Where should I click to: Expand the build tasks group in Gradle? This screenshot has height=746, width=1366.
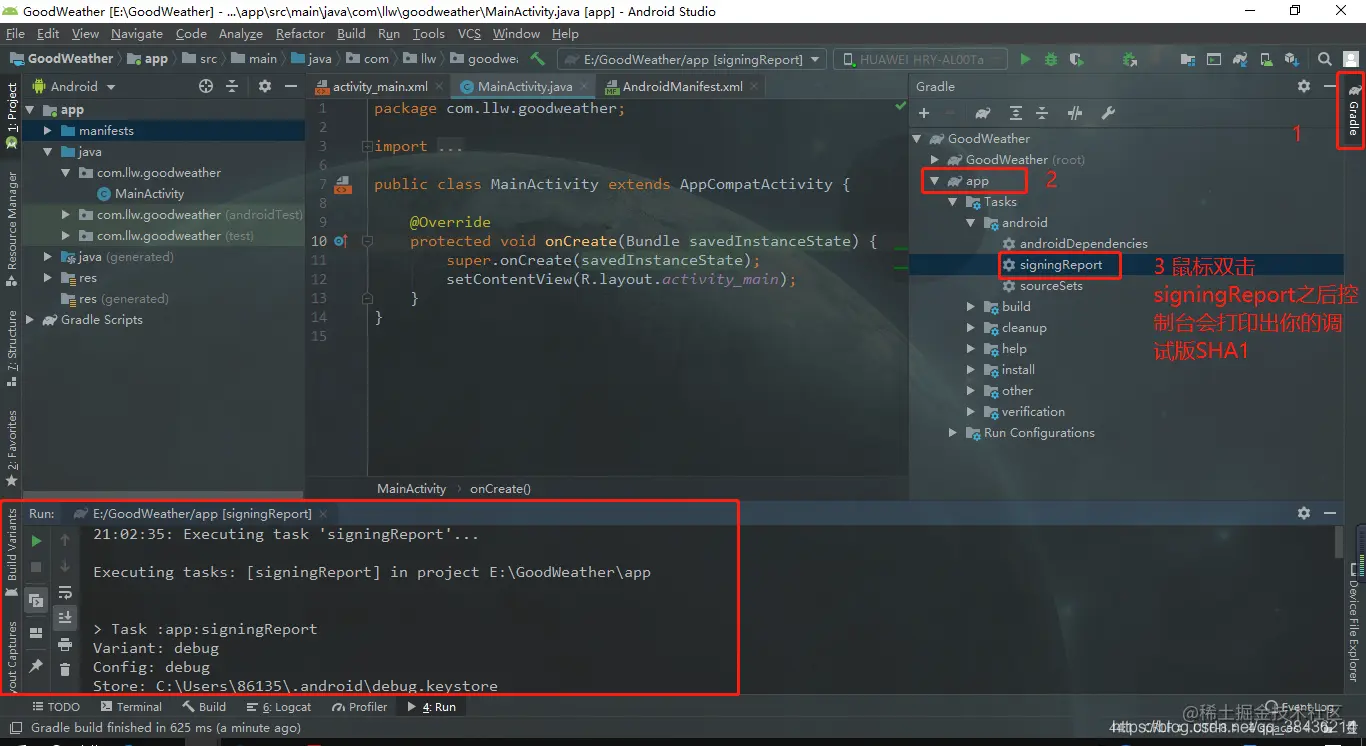(x=970, y=306)
